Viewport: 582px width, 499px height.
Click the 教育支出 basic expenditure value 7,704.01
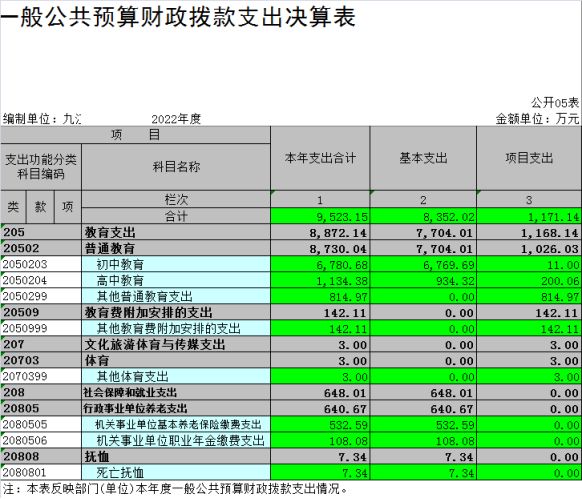point(423,232)
